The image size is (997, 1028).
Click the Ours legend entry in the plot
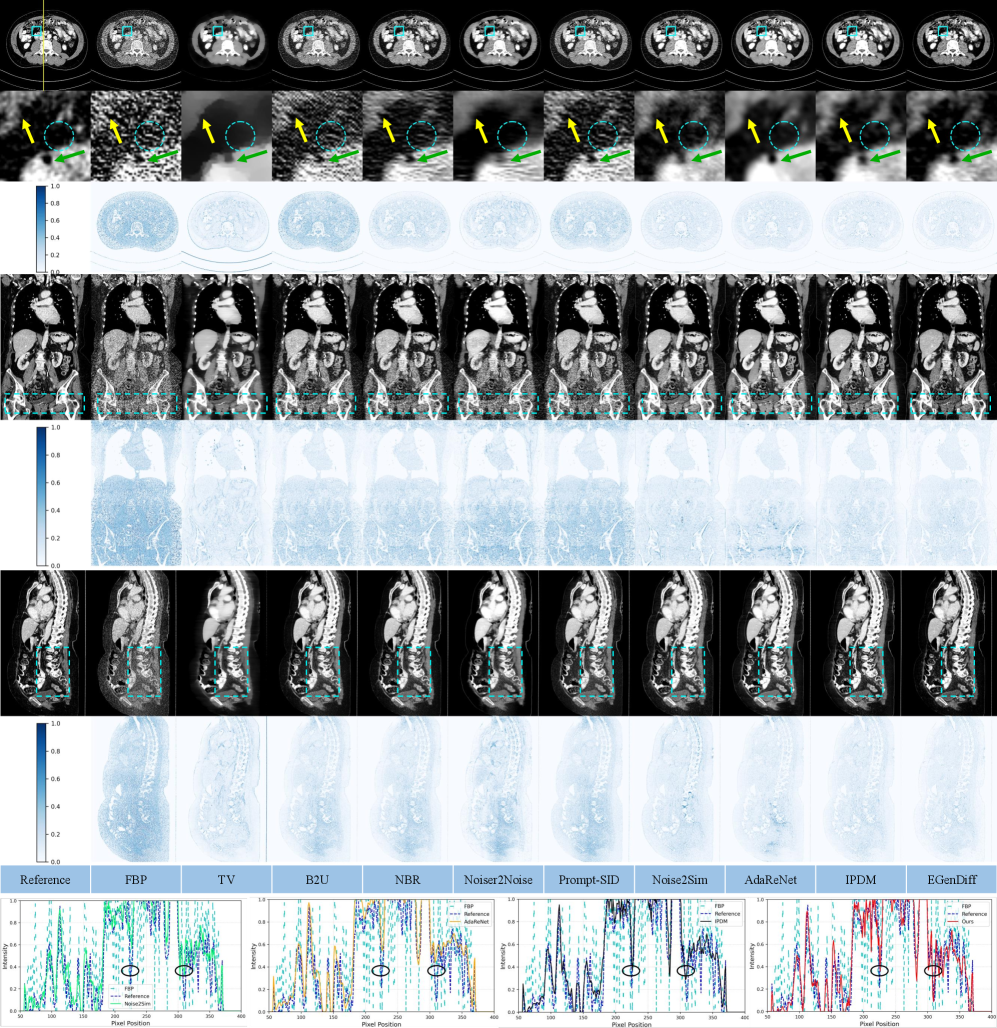tap(961, 921)
